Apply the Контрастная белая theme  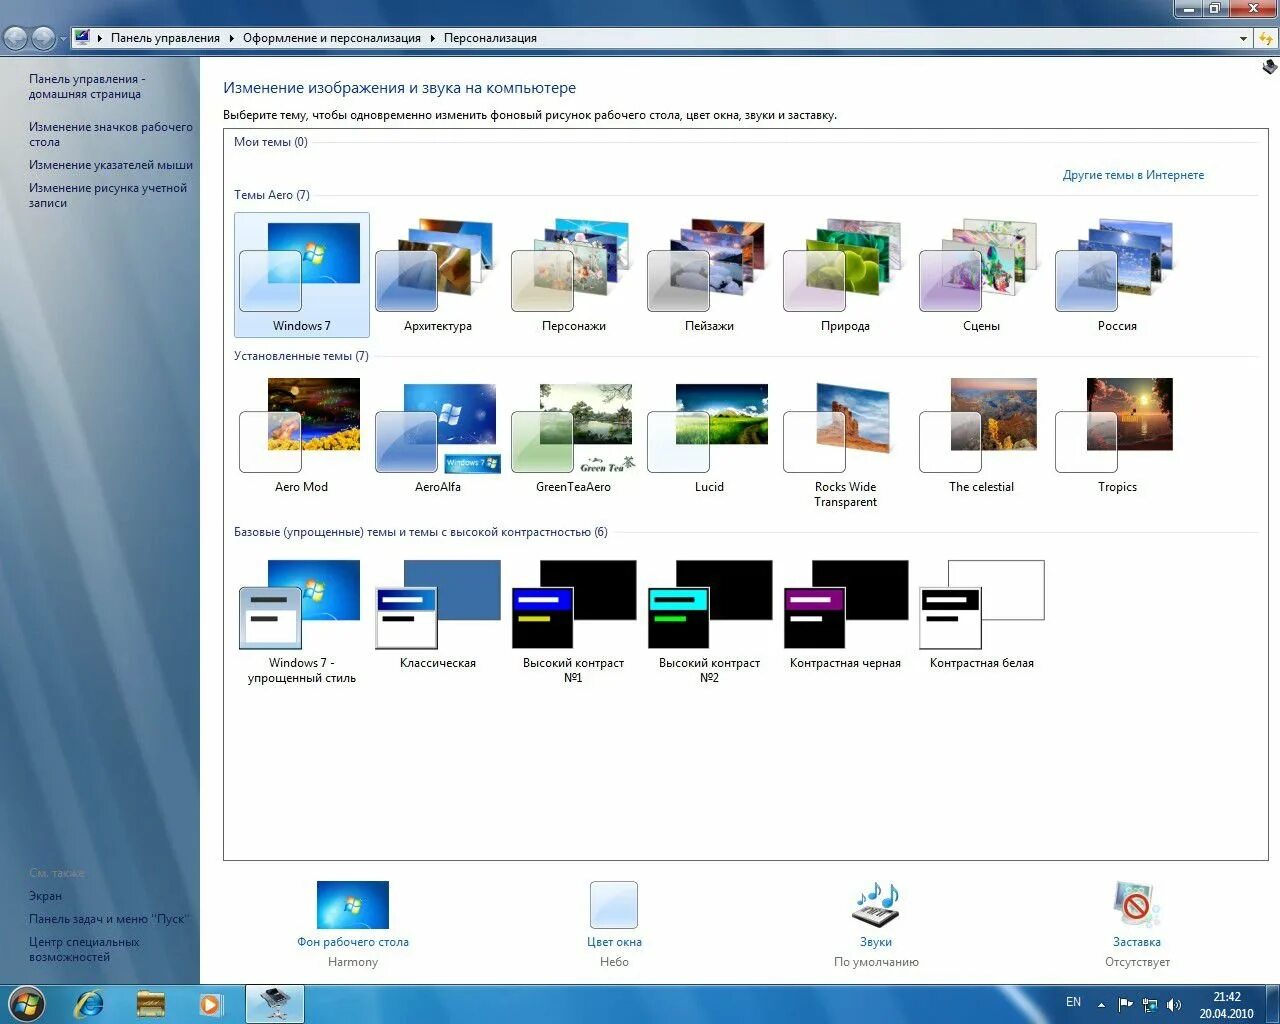981,614
